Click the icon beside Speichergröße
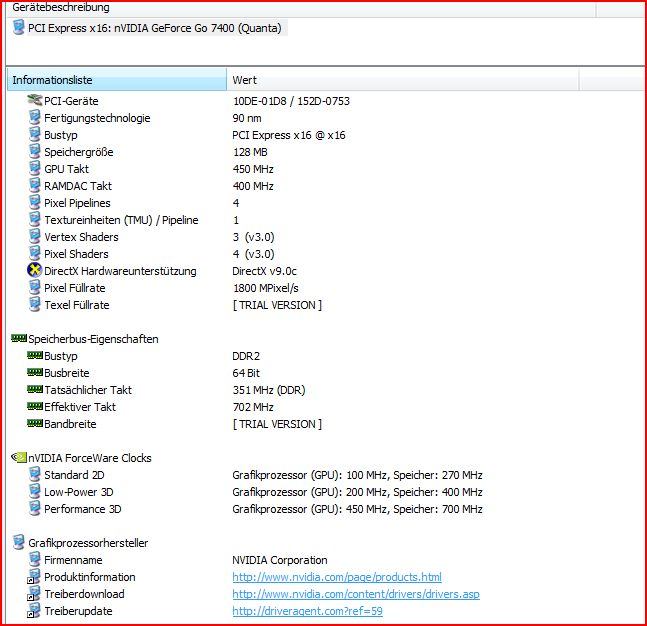 coord(35,151)
